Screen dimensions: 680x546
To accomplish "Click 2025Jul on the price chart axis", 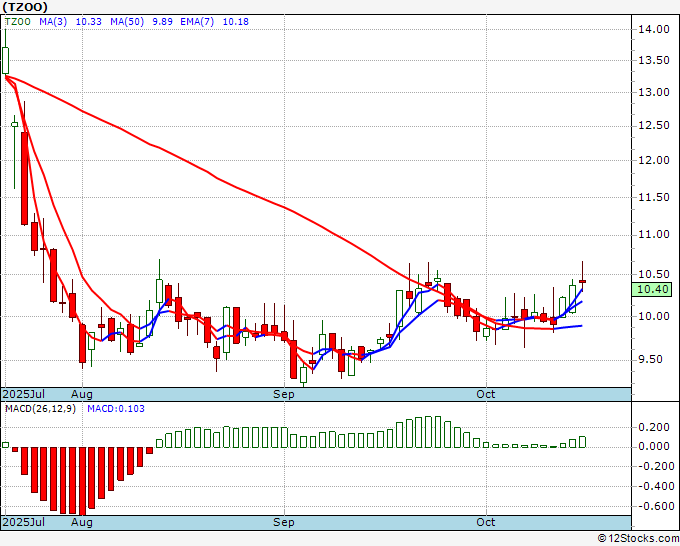I will click(24, 394).
